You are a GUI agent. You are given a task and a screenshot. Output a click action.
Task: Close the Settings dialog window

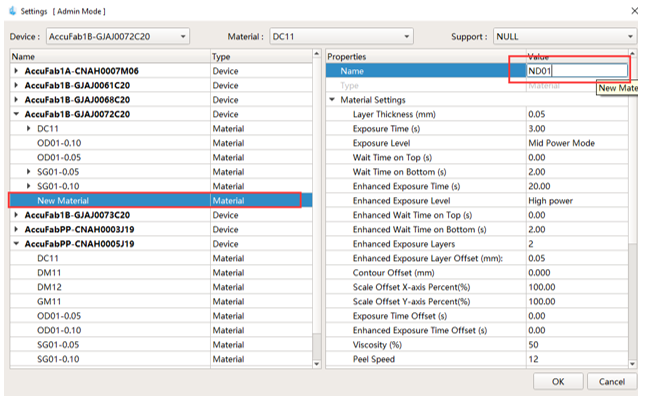[634, 11]
